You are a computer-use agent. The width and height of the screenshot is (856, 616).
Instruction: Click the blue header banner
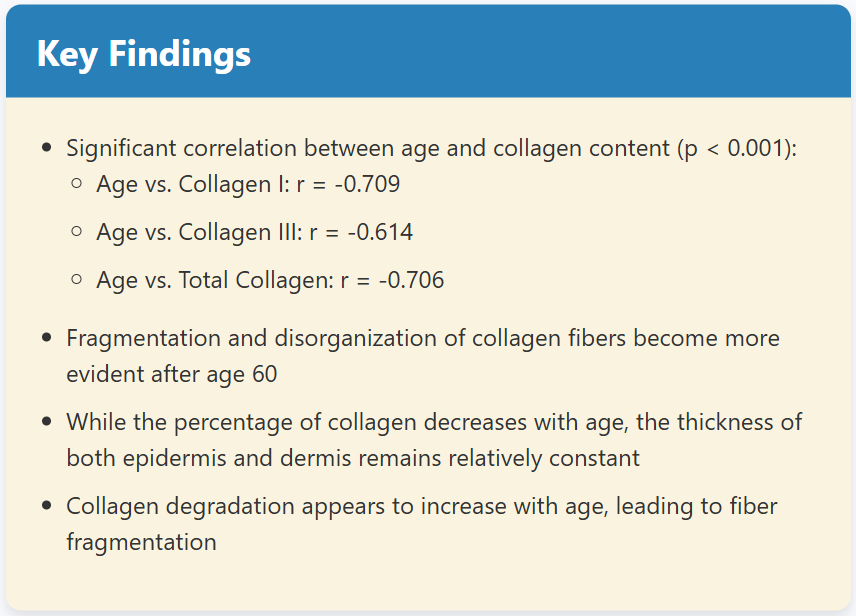click(428, 51)
